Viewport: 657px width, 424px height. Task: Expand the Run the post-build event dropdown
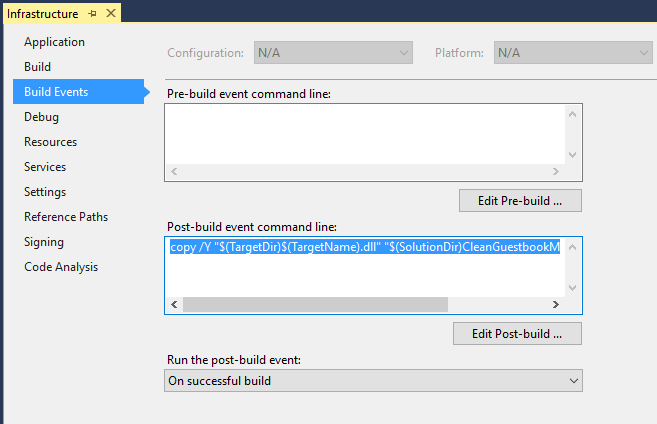pyautogui.click(x=373, y=381)
